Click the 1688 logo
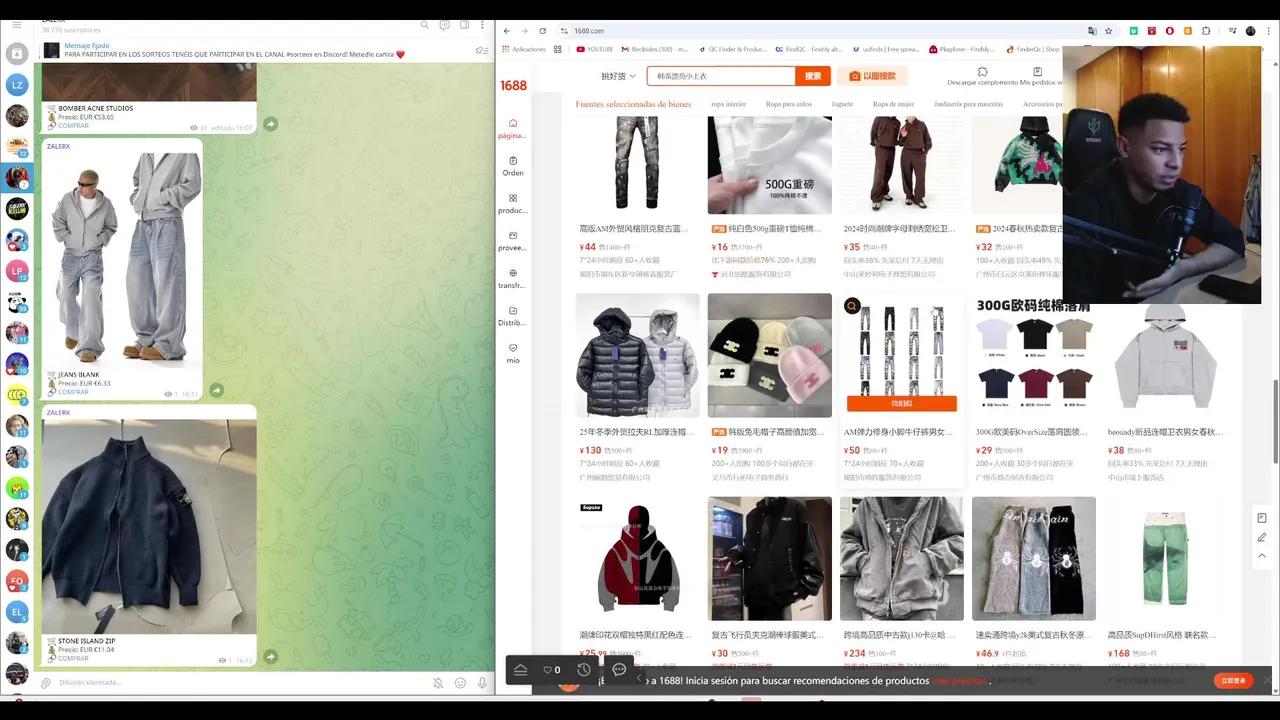 [513, 86]
